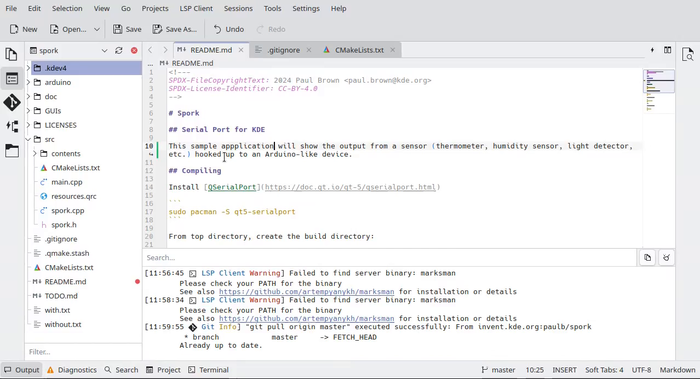Click the Save As toolbar button
The height and width of the screenshot is (379, 700).
[x=175, y=29]
